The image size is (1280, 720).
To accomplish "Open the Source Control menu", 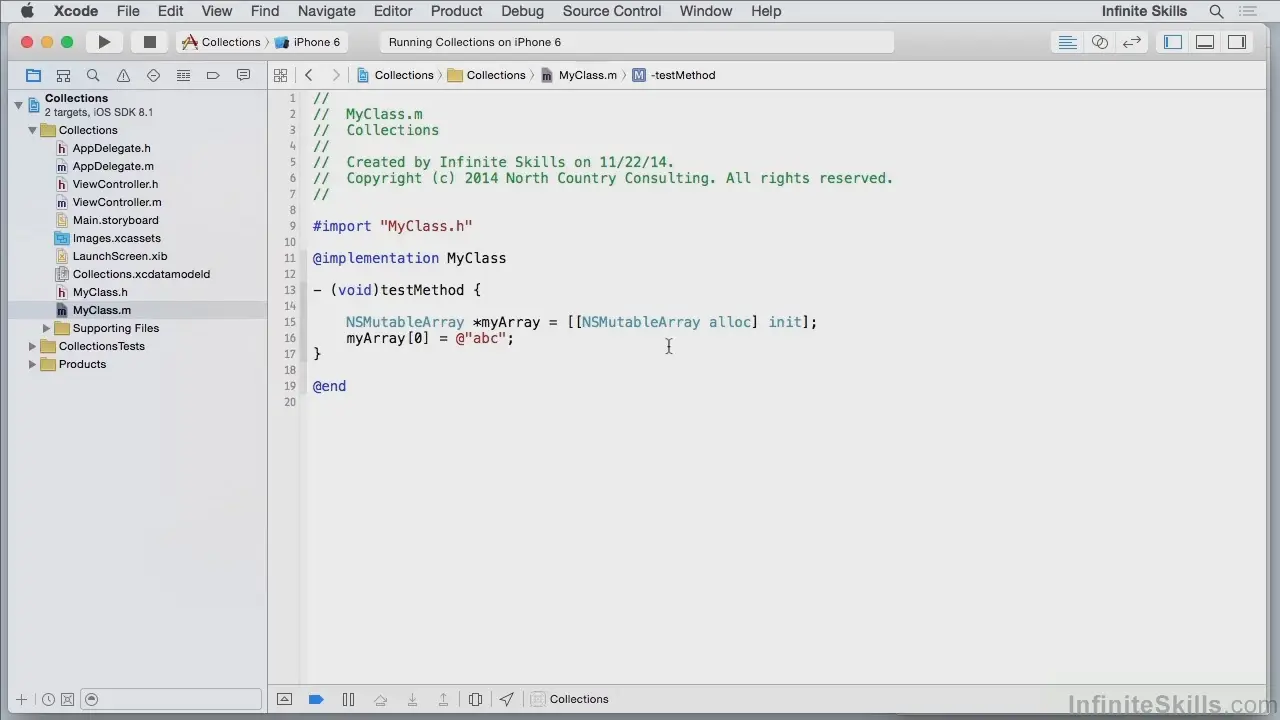I will [611, 11].
